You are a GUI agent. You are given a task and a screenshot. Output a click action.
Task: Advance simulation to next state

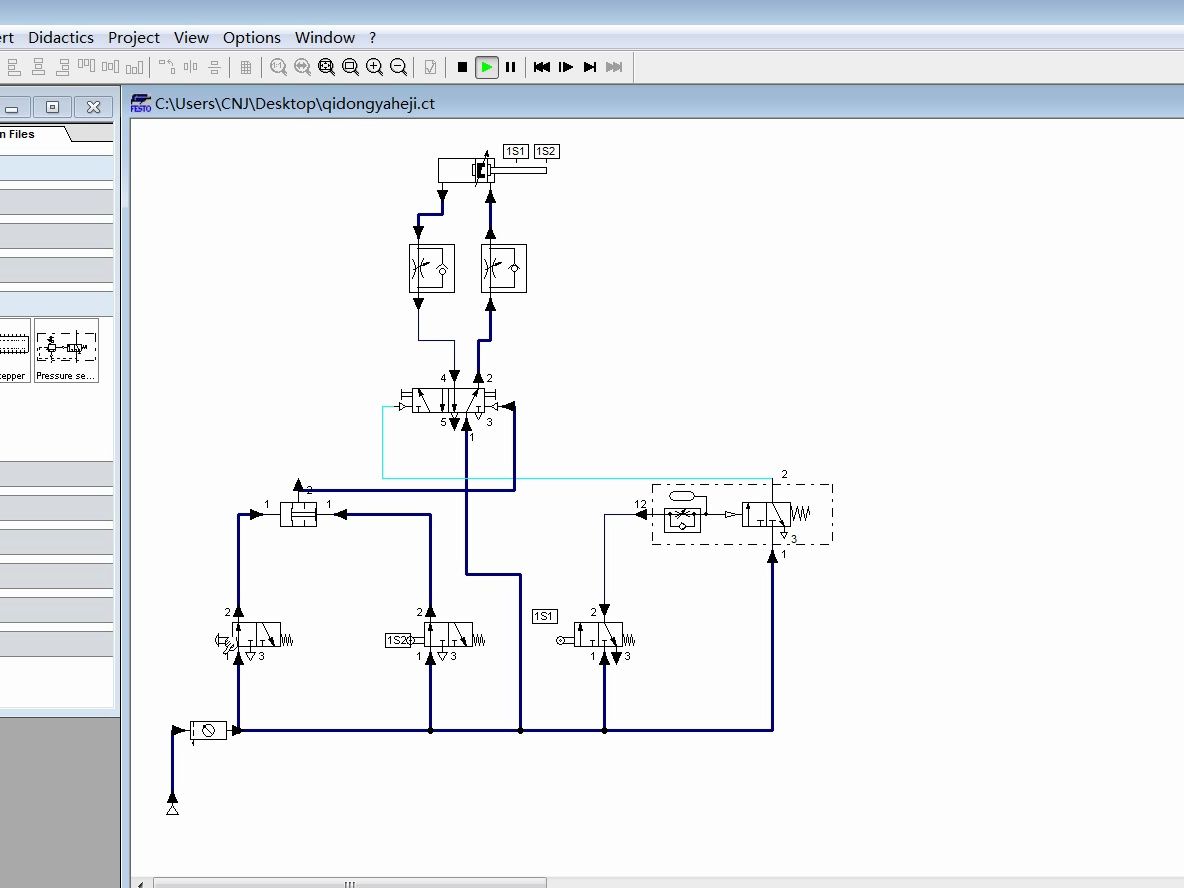pos(590,66)
